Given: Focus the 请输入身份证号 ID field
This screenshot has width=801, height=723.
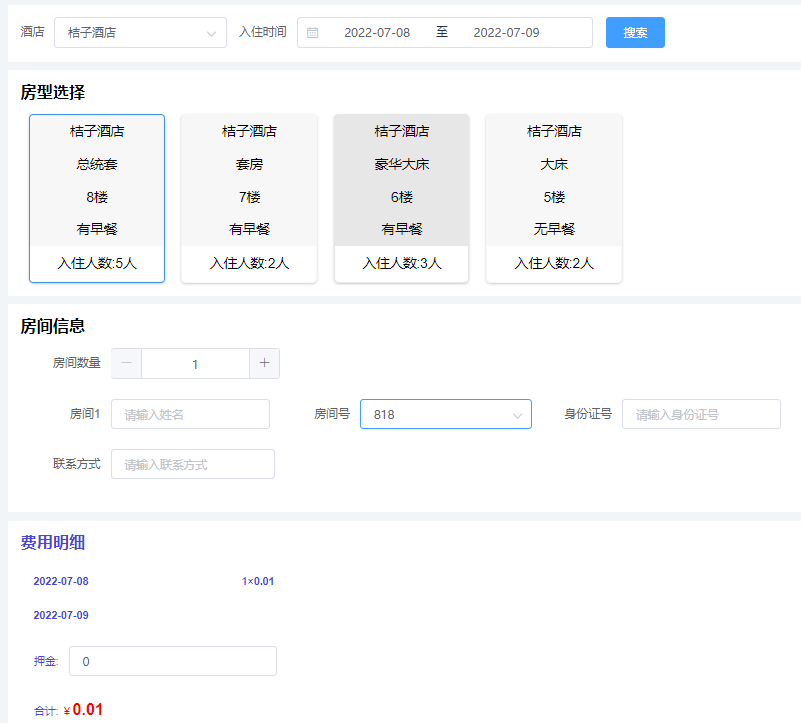Looking at the screenshot, I should tap(701, 414).
